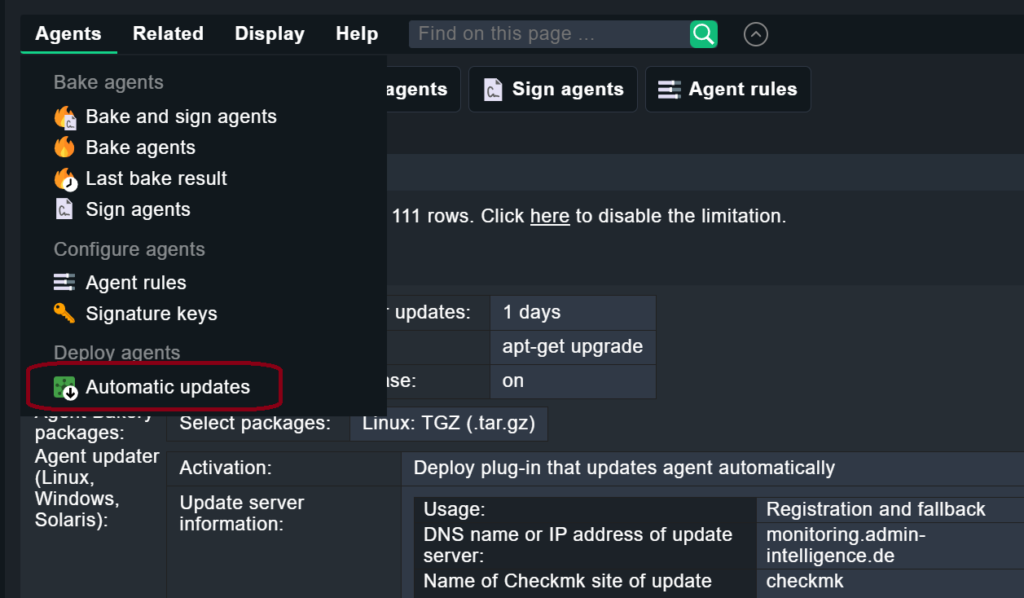The width and height of the screenshot is (1024, 598).
Task: Click the Bake and sign agents flame icon
Action: pyautogui.click(x=65, y=117)
